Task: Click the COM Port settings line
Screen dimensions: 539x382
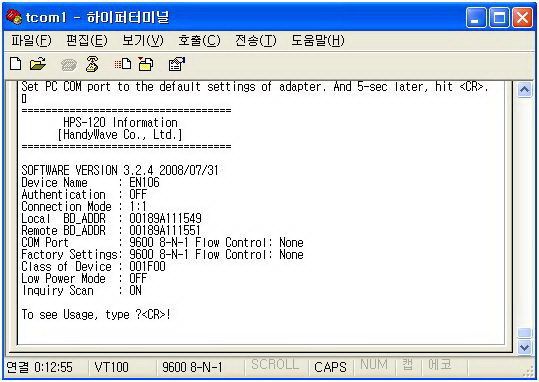Action: click(162, 242)
